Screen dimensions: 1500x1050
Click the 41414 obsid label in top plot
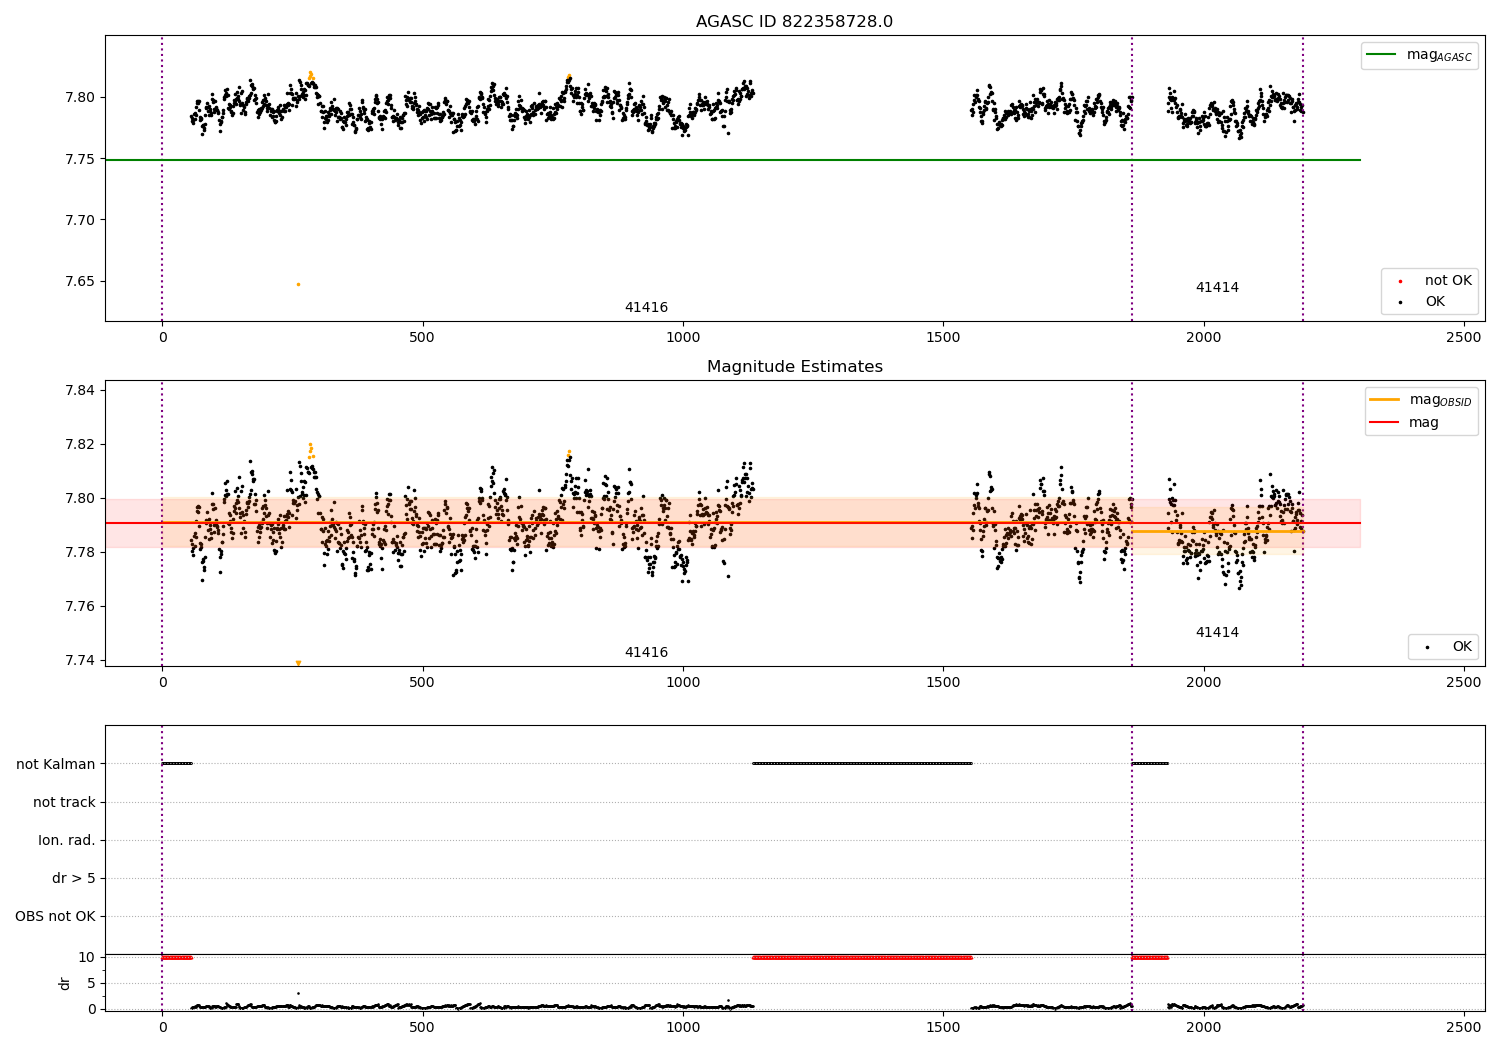[1217, 287]
